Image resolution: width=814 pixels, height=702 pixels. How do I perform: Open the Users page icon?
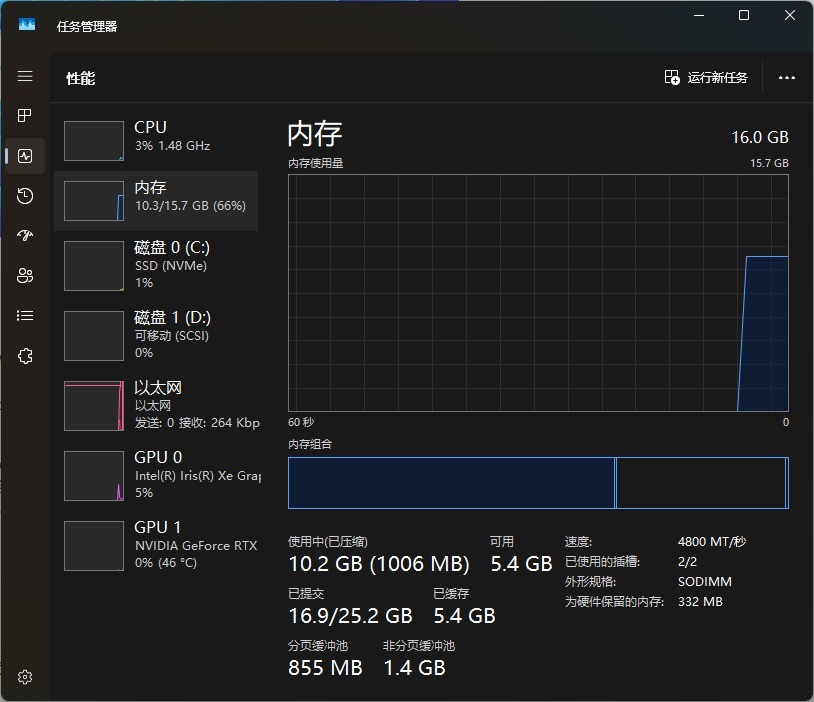25,275
